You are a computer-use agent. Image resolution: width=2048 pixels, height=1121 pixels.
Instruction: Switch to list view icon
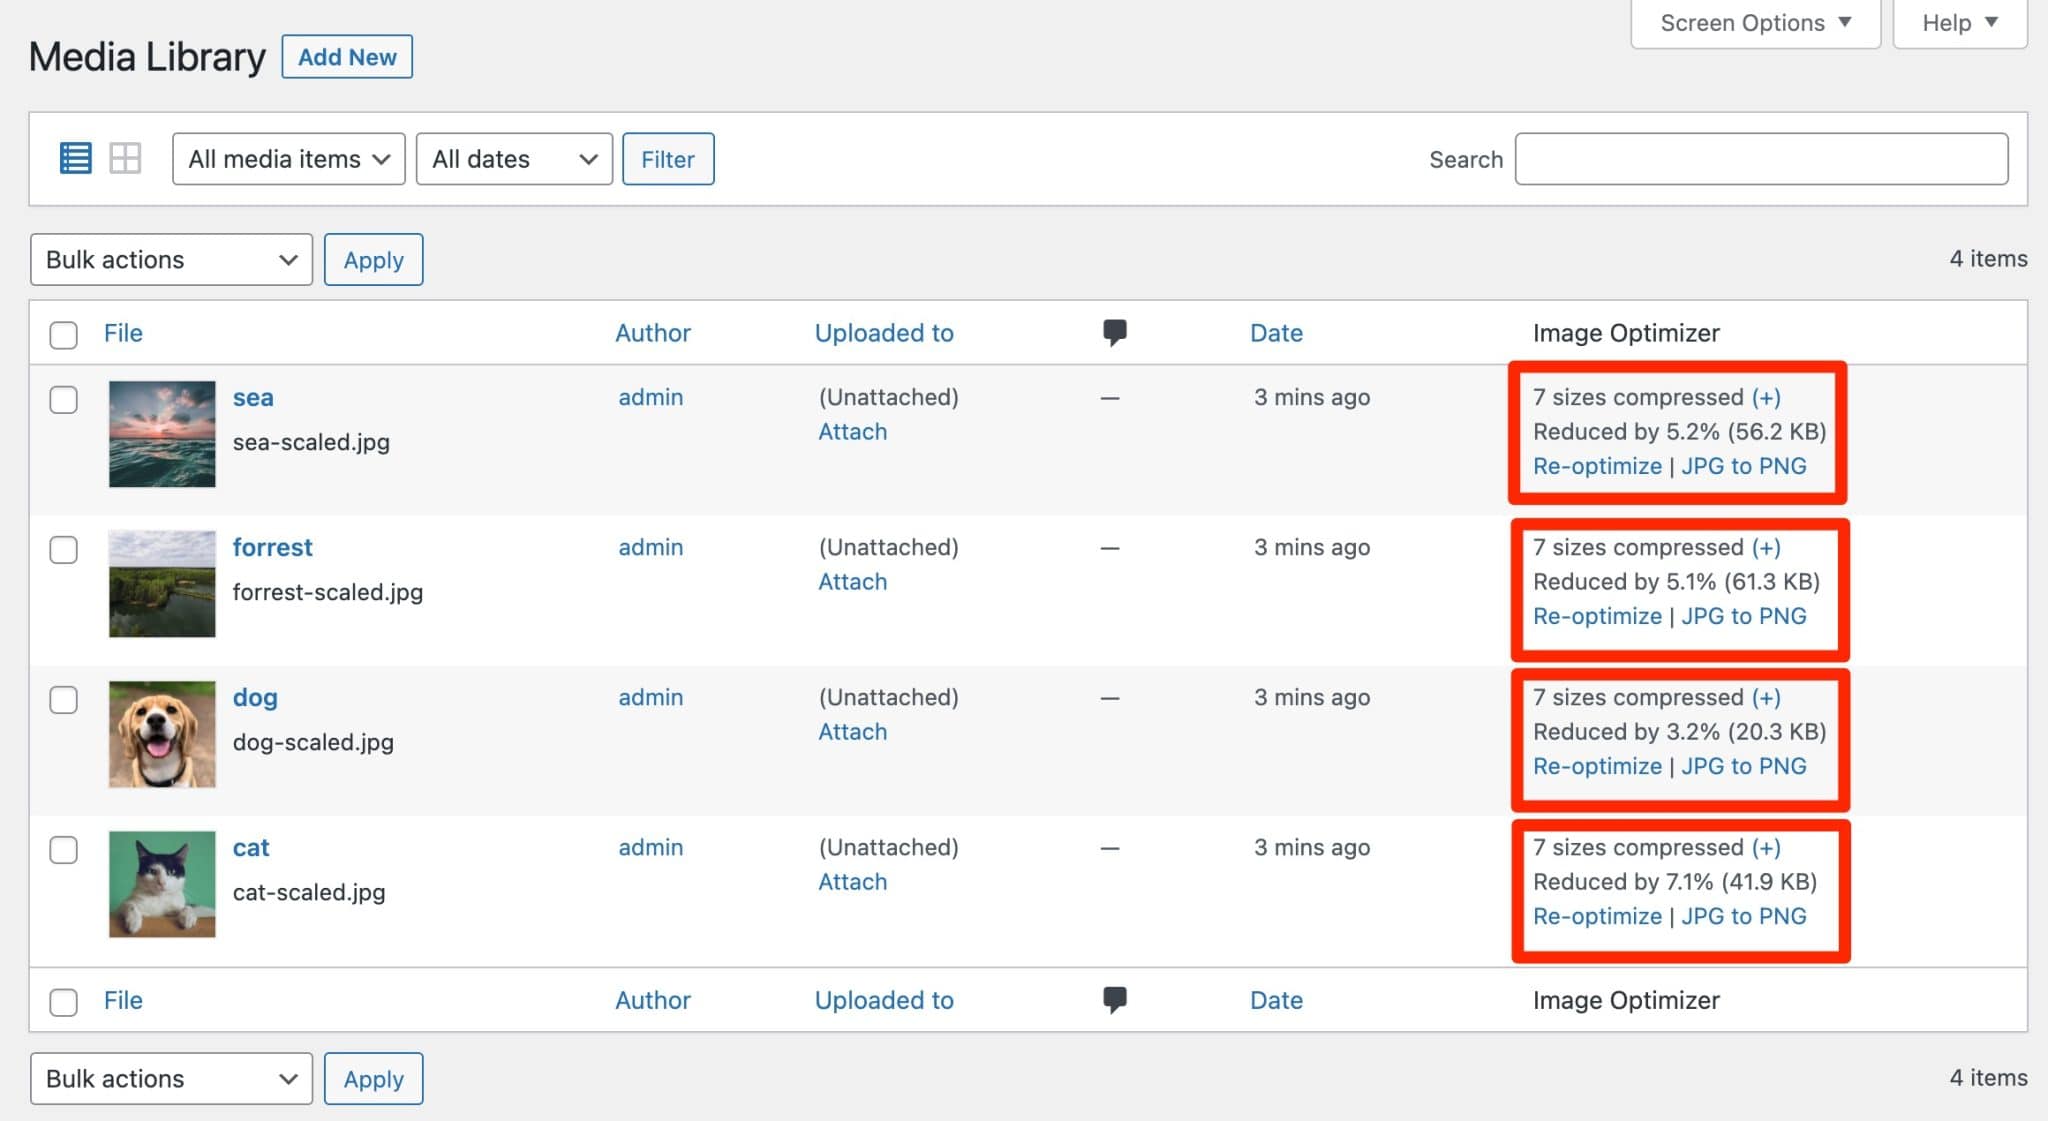pyautogui.click(x=75, y=158)
